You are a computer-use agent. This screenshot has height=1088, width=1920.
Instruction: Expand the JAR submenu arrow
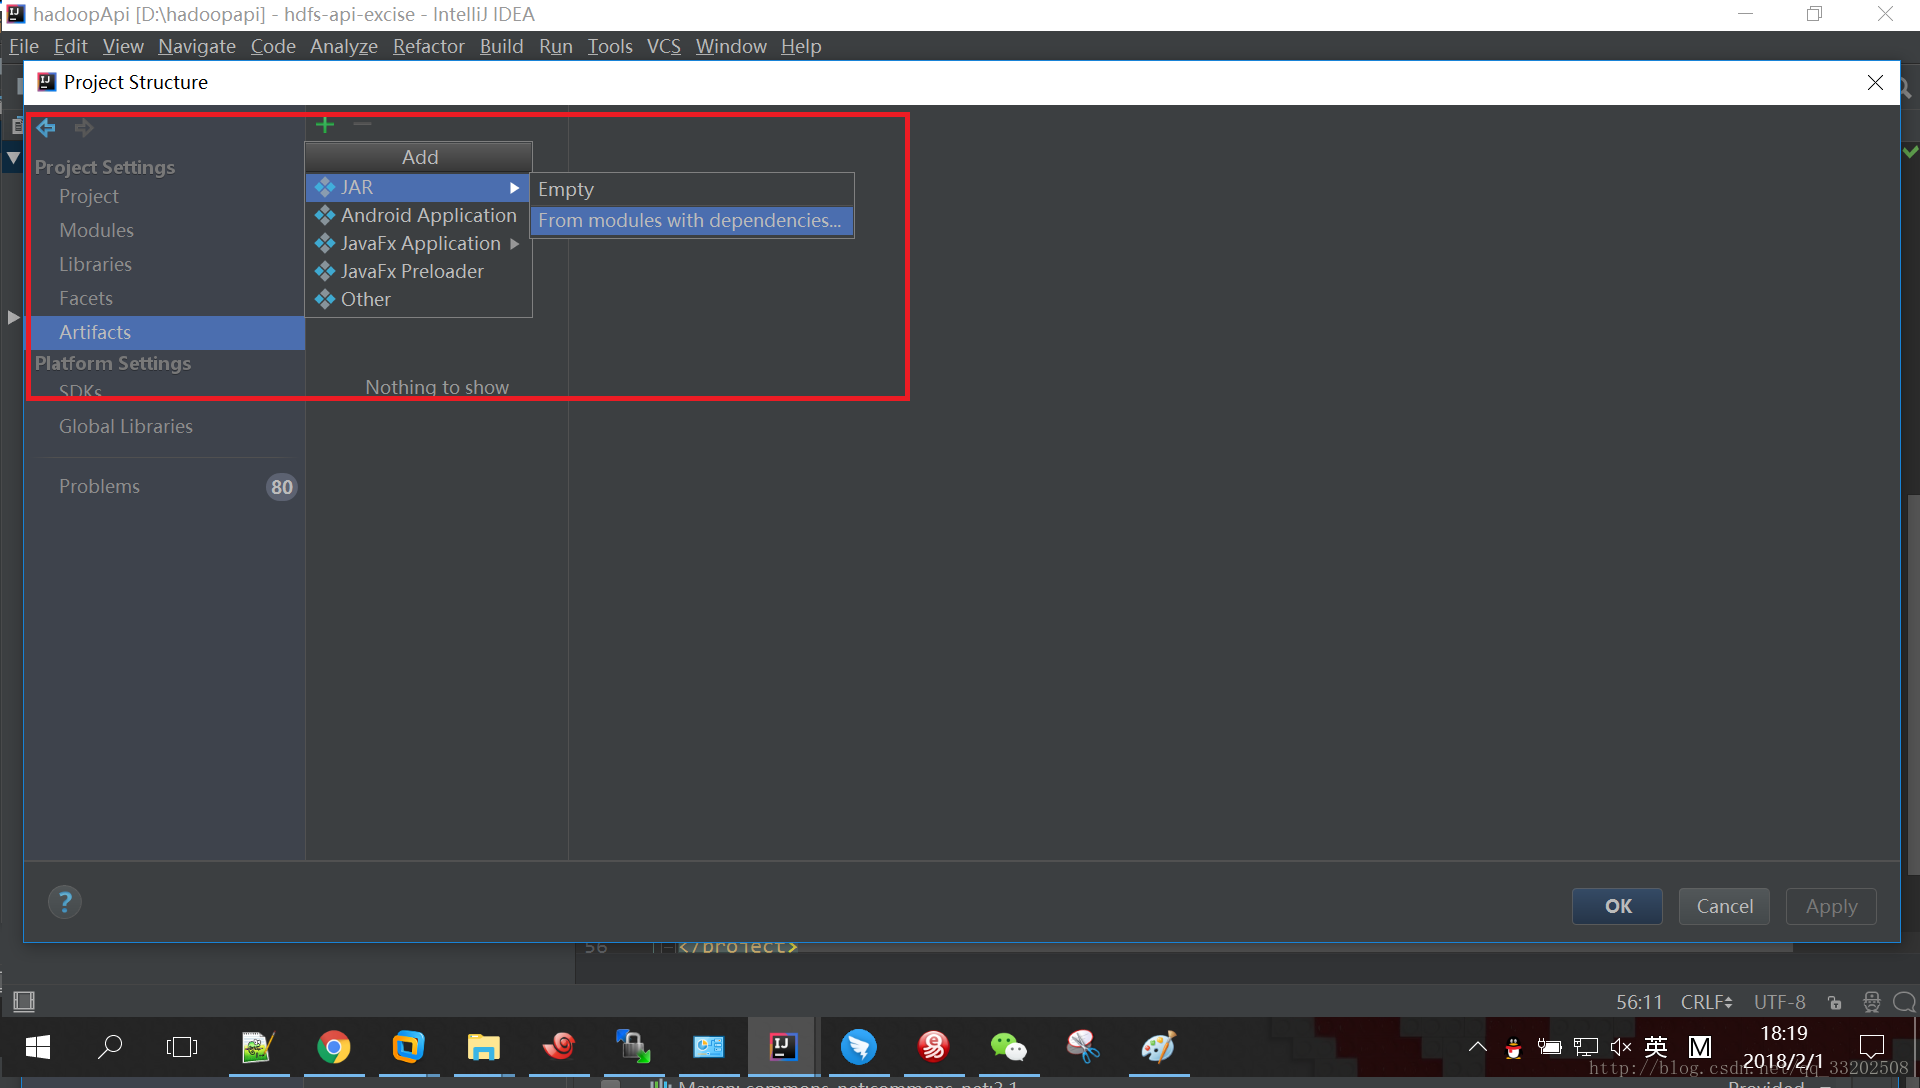pos(514,188)
